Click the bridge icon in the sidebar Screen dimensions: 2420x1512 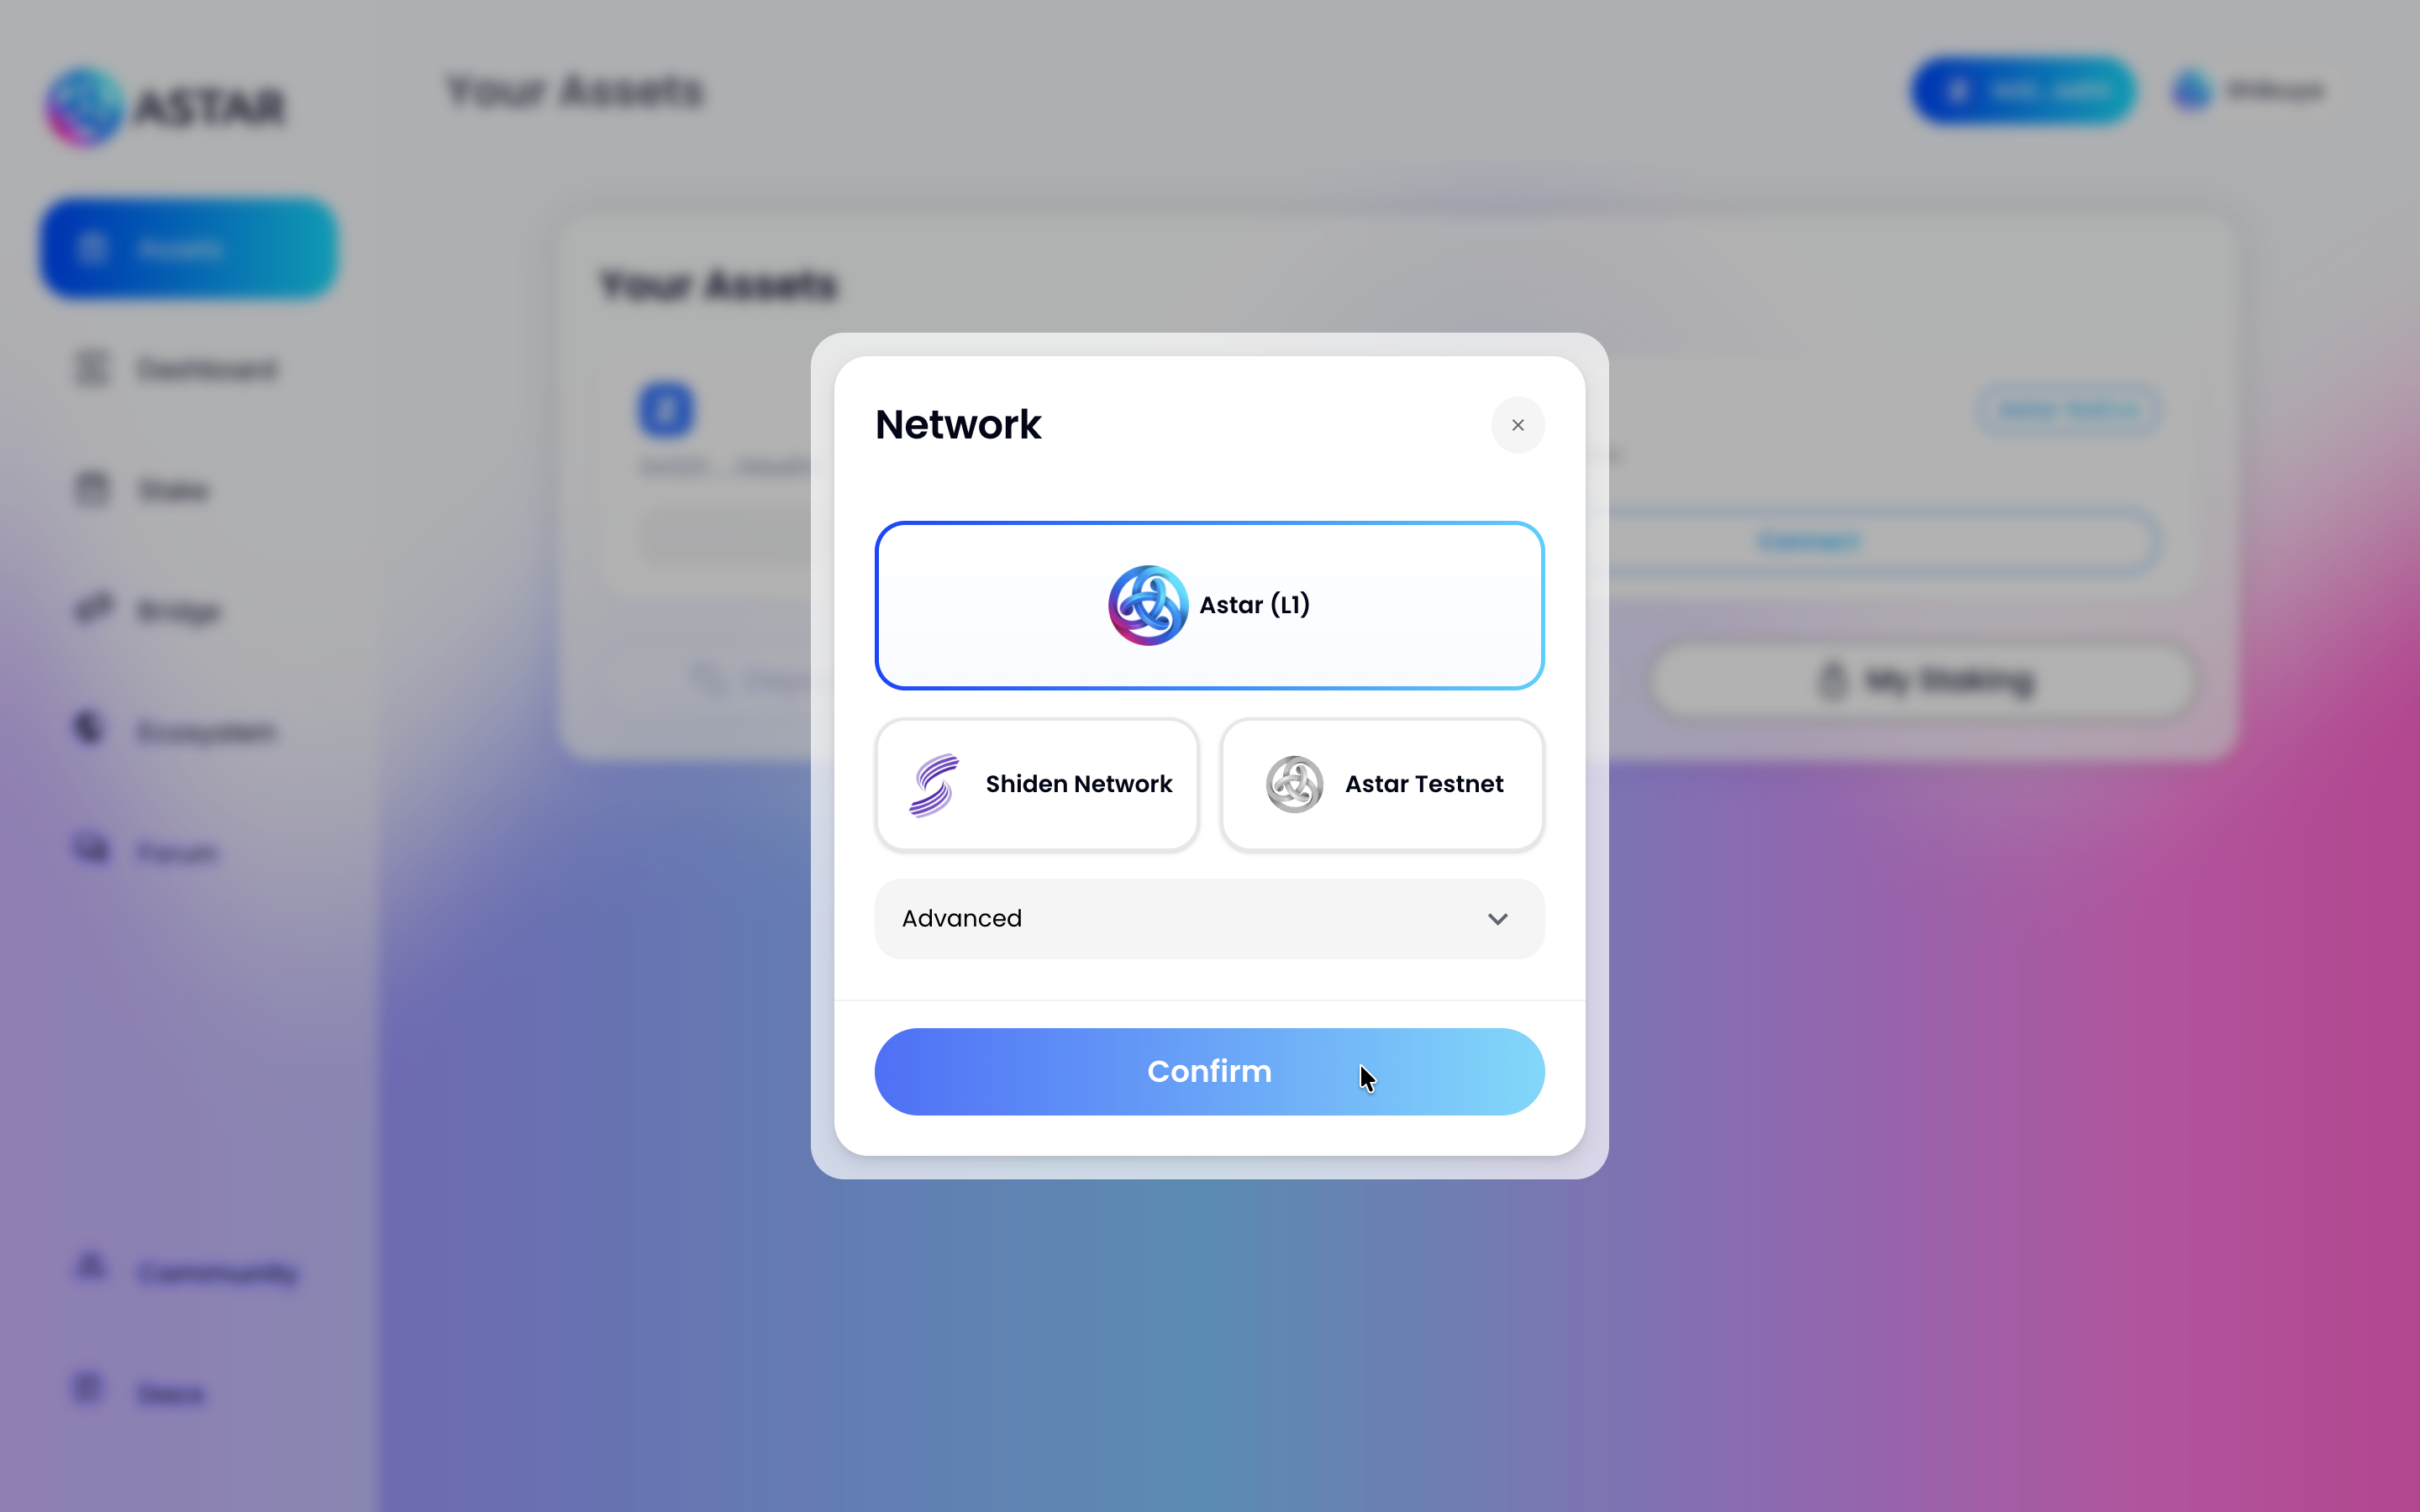tap(93, 608)
